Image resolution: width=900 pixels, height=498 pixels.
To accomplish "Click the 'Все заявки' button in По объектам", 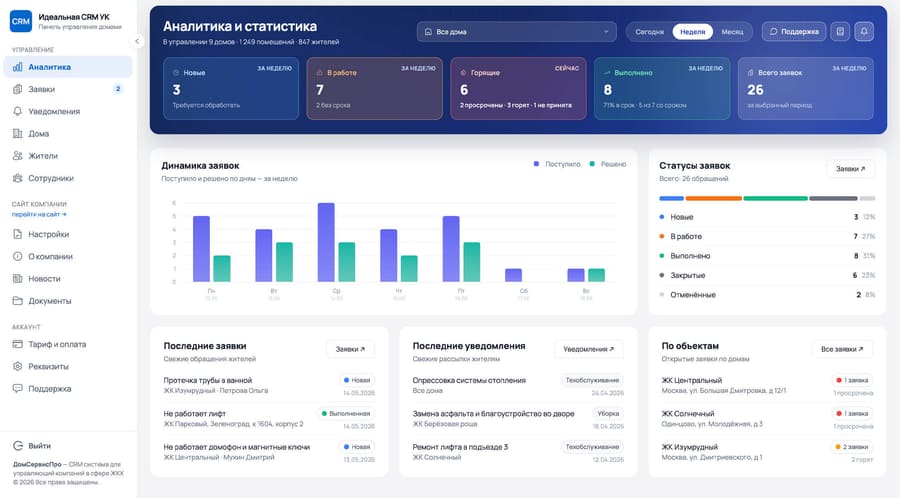I will 842,349.
